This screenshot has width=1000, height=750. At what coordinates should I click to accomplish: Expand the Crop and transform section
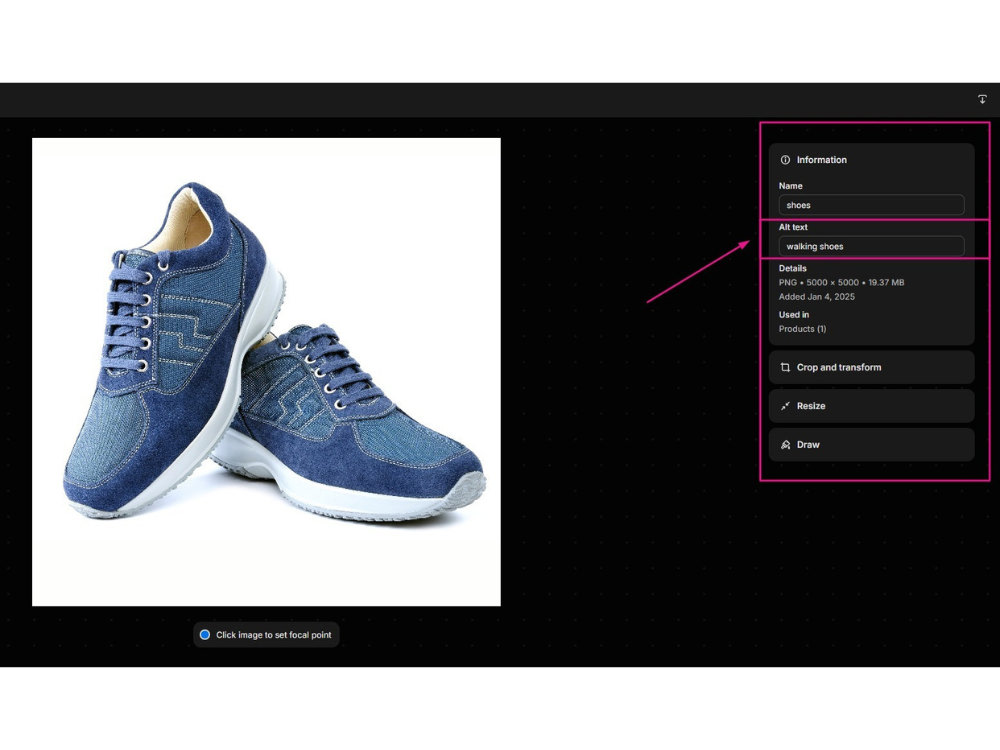871,367
